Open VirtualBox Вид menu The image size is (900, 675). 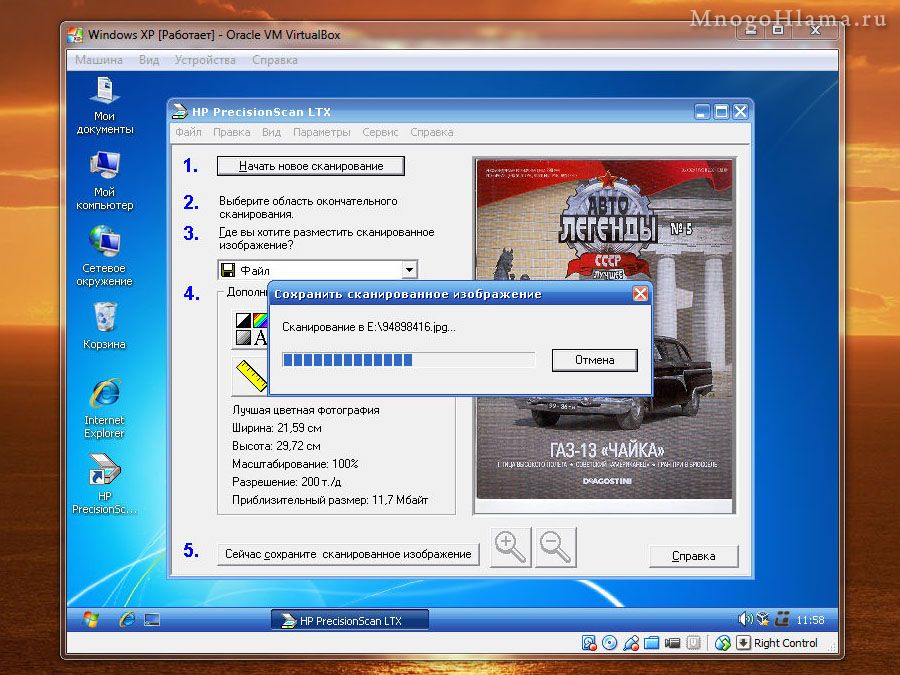click(x=149, y=60)
